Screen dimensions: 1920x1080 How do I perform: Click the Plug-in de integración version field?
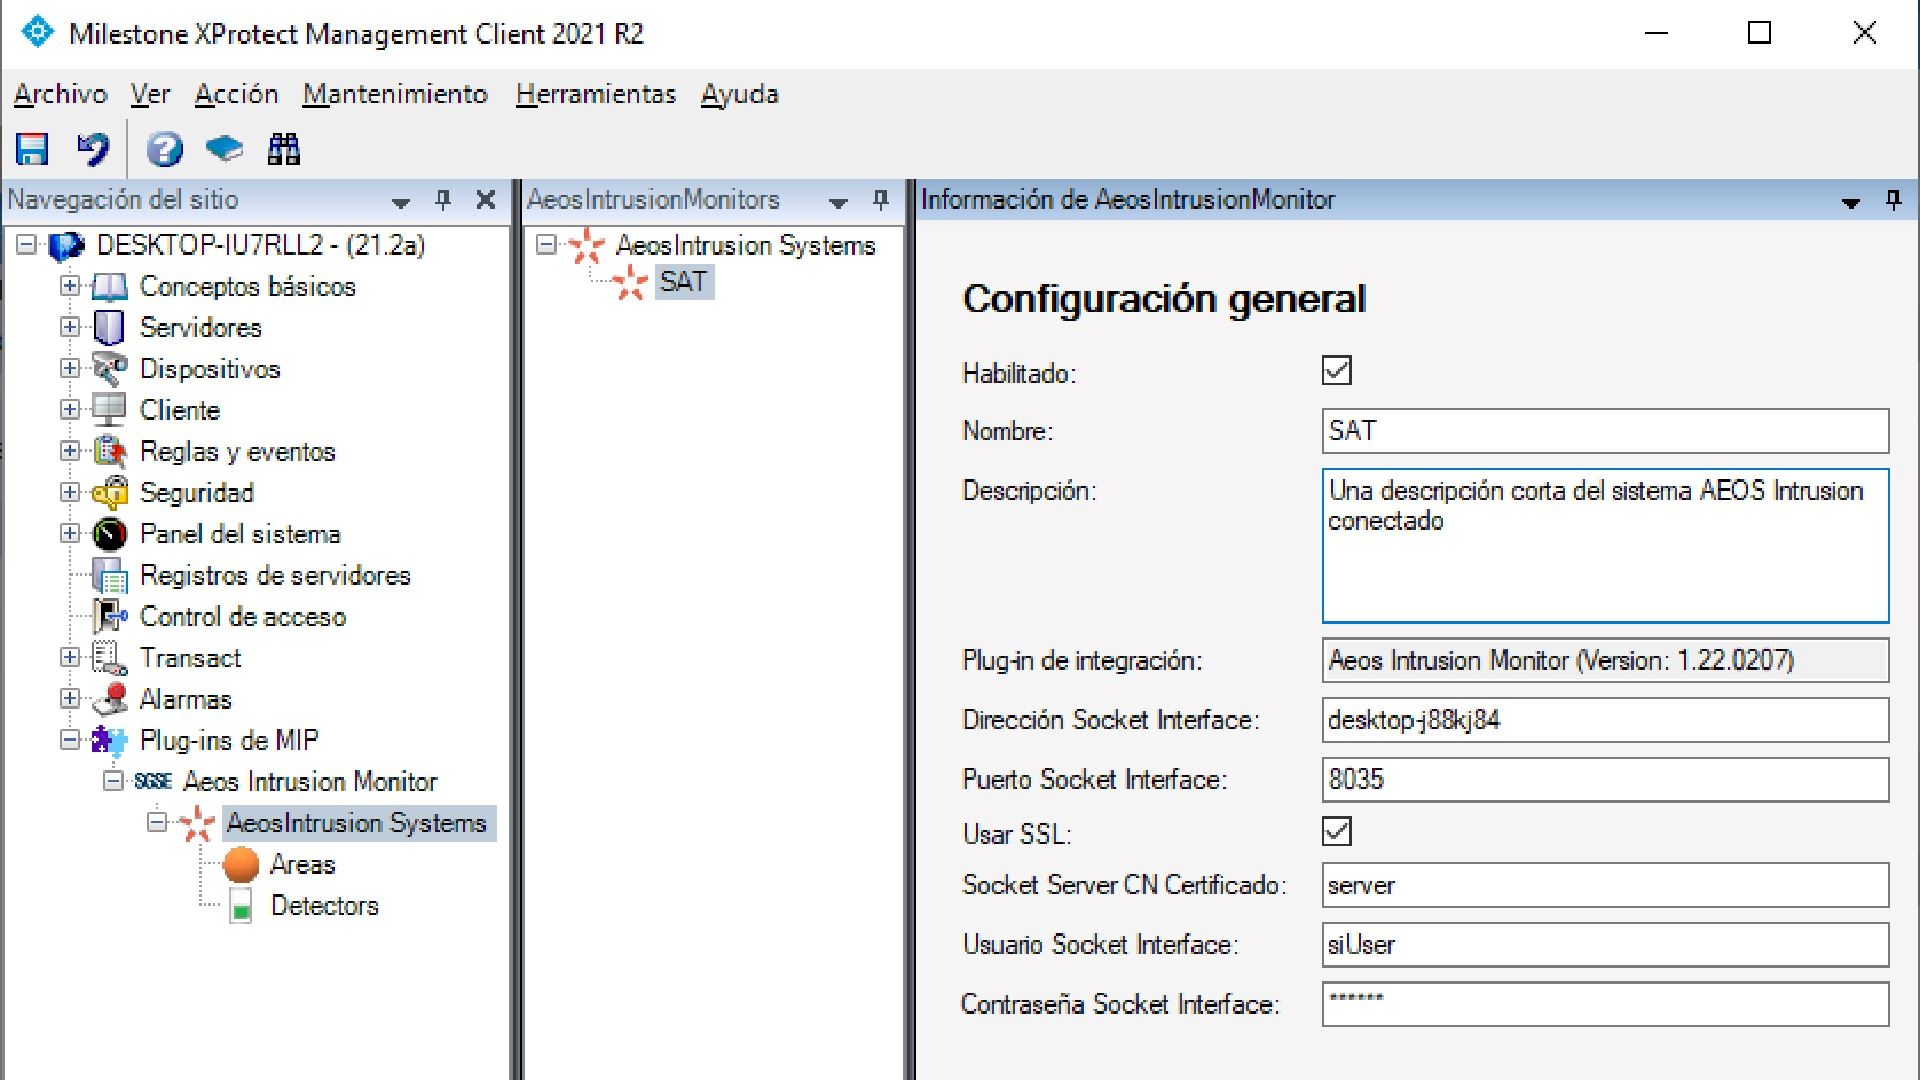coord(1605,661)
